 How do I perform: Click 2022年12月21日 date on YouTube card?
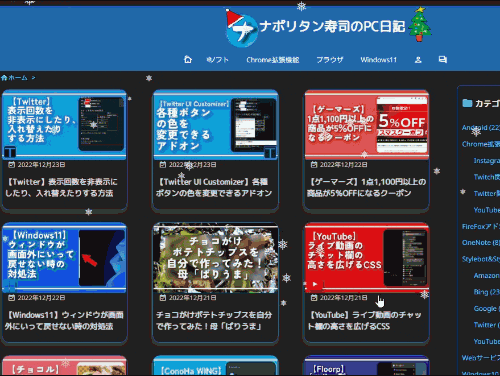(x=344, y=298)
